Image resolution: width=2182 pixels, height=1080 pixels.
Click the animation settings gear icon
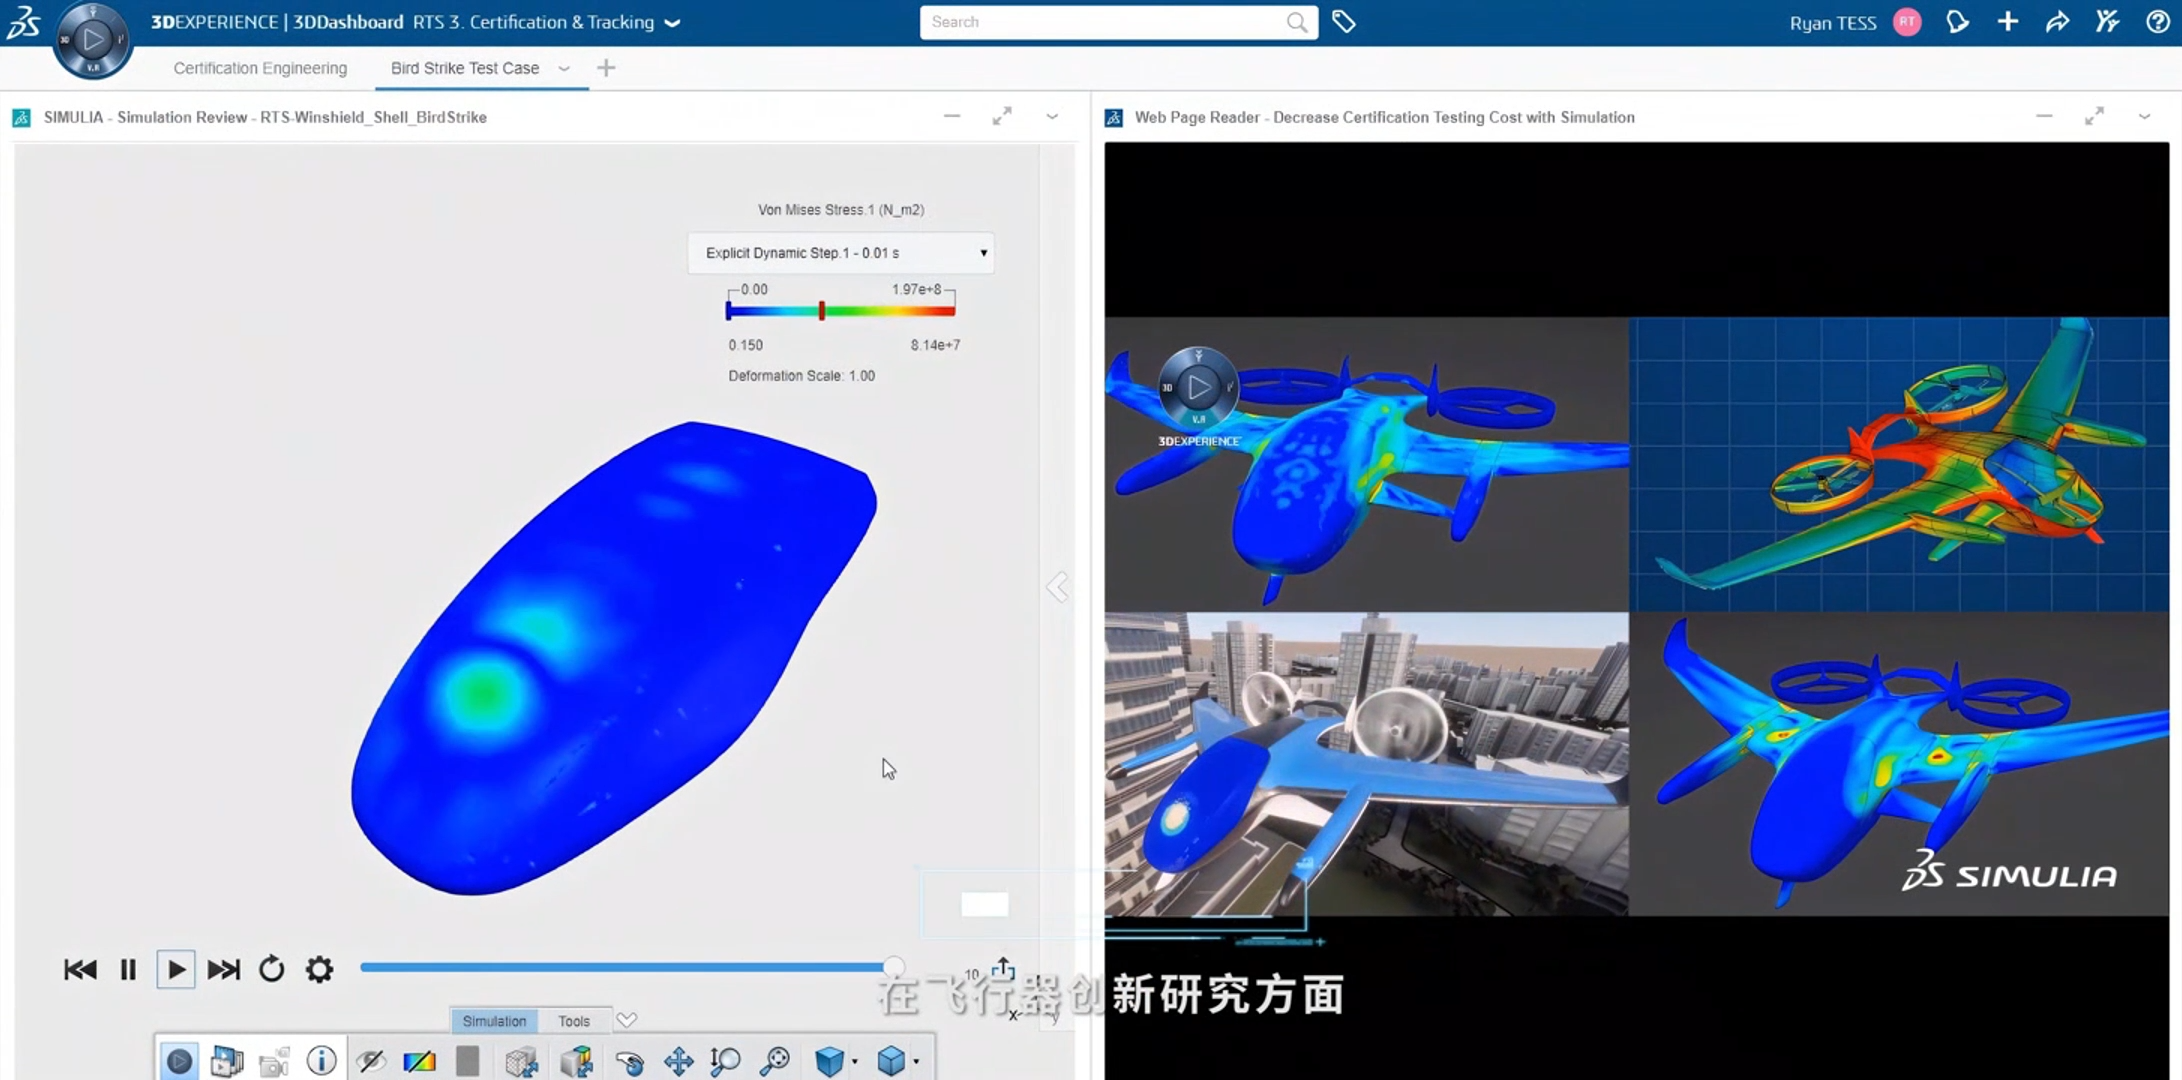click(x=319, y=969)
